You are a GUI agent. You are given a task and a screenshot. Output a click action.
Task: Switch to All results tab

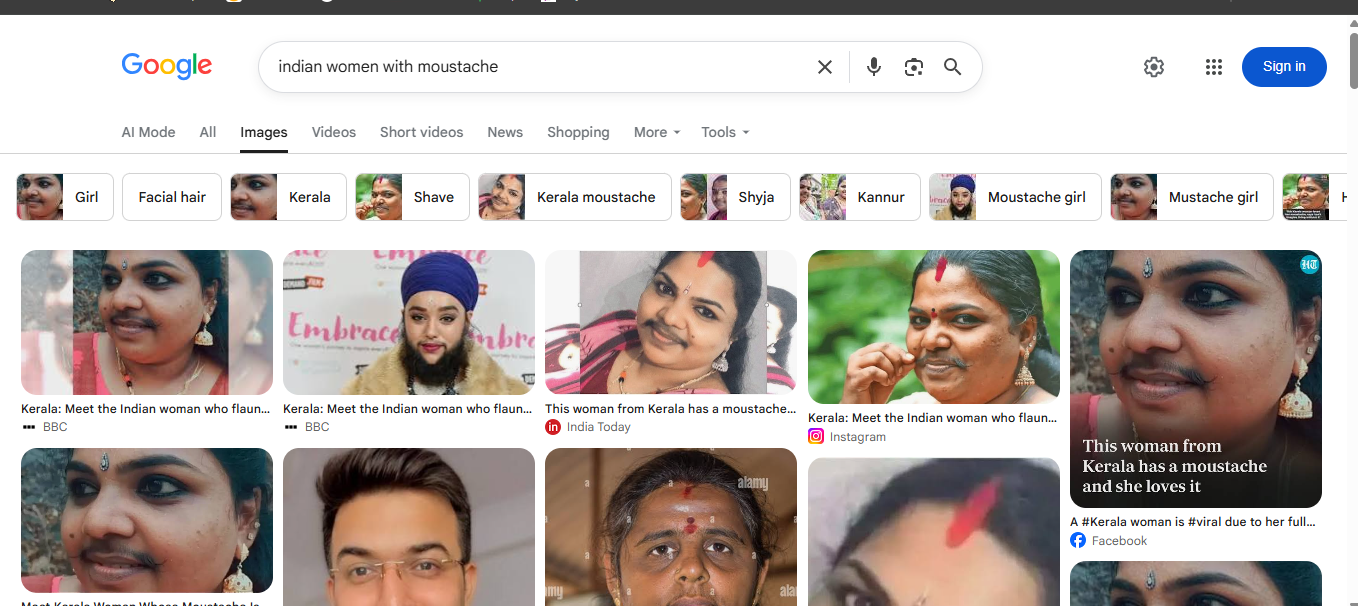click(x=208, y=132)
